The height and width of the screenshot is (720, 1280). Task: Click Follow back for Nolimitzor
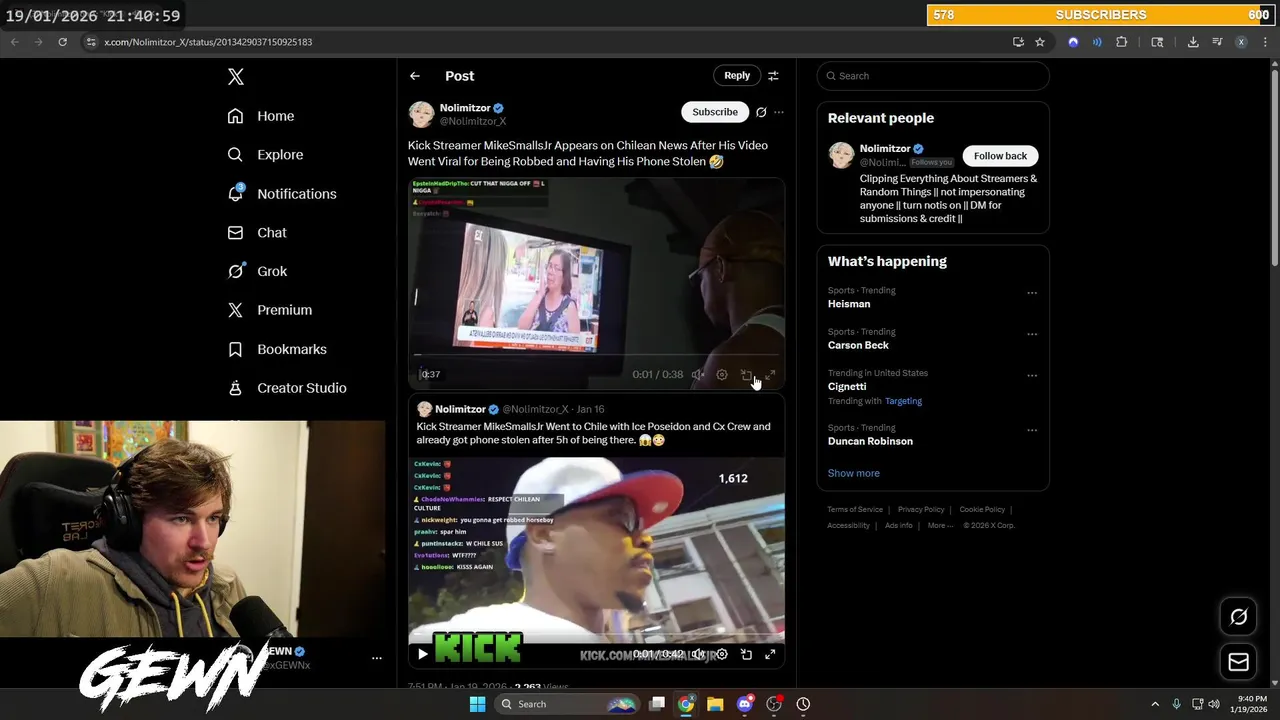point(1000,156)
